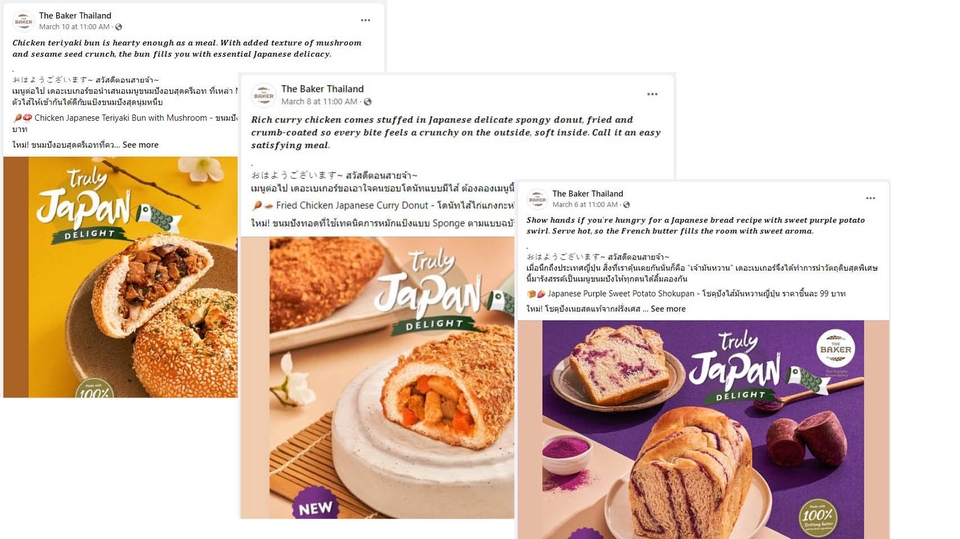Click the March 10 at 11:00 AM timestamp
The image size is (960, 539).
click(74, 27)
